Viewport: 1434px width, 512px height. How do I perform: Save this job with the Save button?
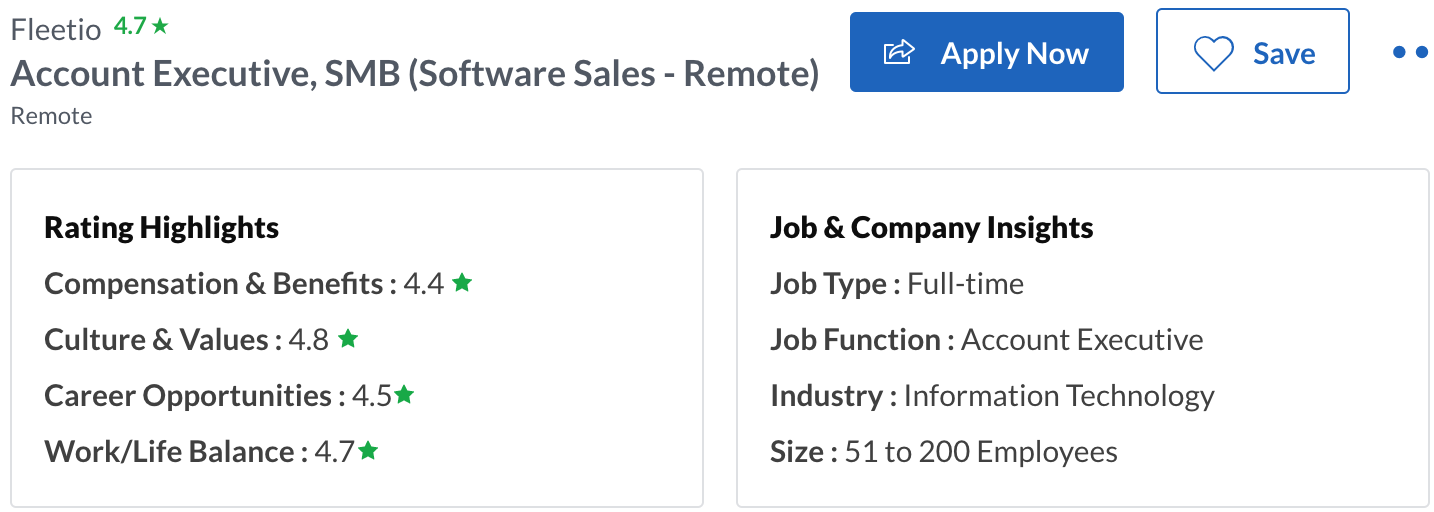[x=1253, y=52]
